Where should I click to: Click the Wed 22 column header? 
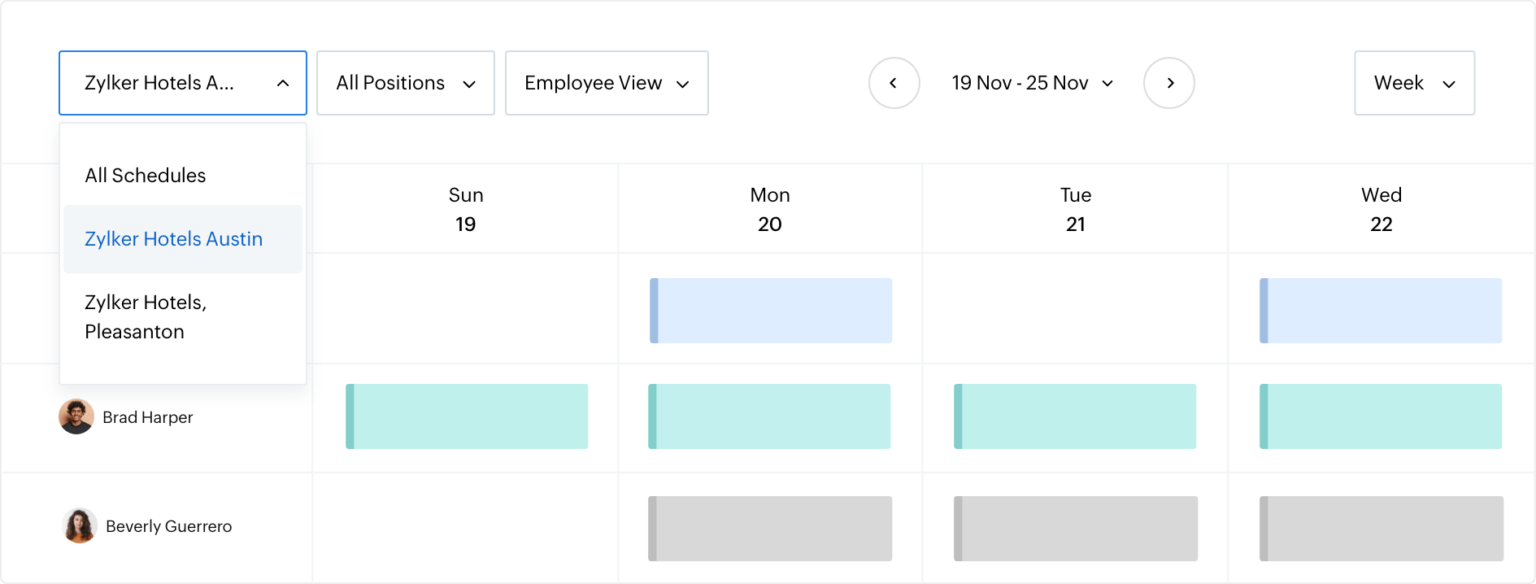pyautogui.click(x=1381, y=208)
